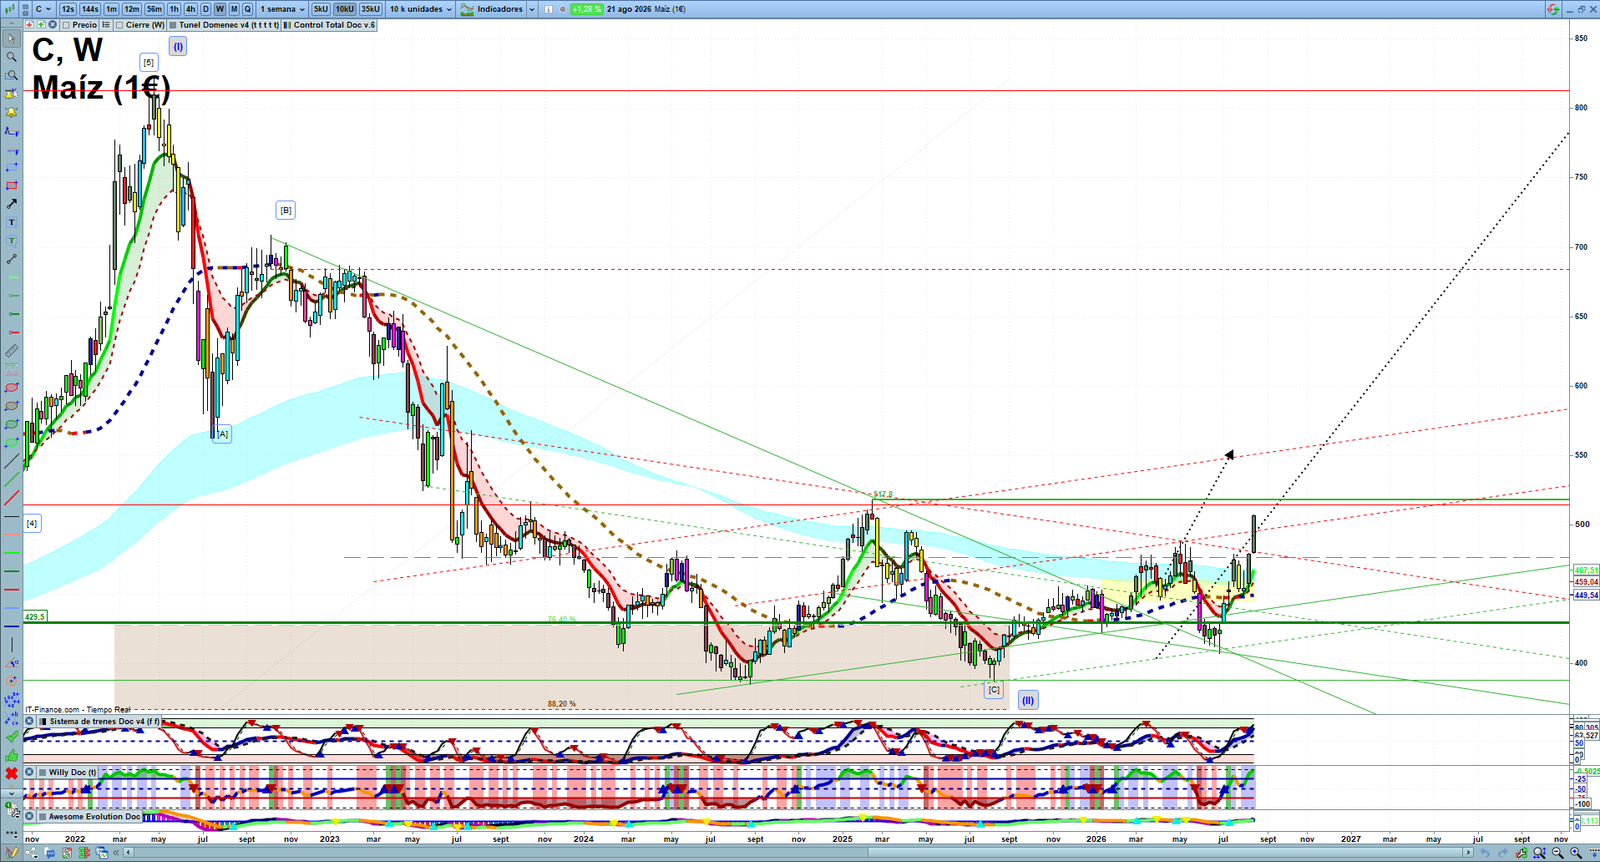Open the share menu icon
Viewport: 1600px width, 862px height.
click(x=32, y=853)
